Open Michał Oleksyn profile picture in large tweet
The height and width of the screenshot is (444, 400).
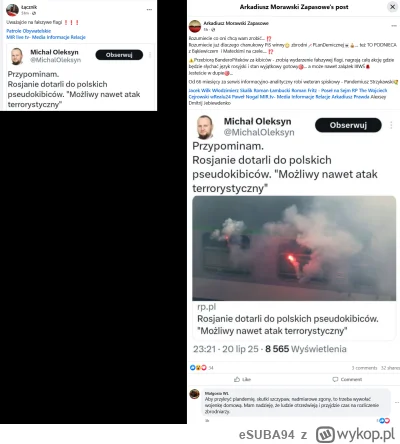[205, 127]
